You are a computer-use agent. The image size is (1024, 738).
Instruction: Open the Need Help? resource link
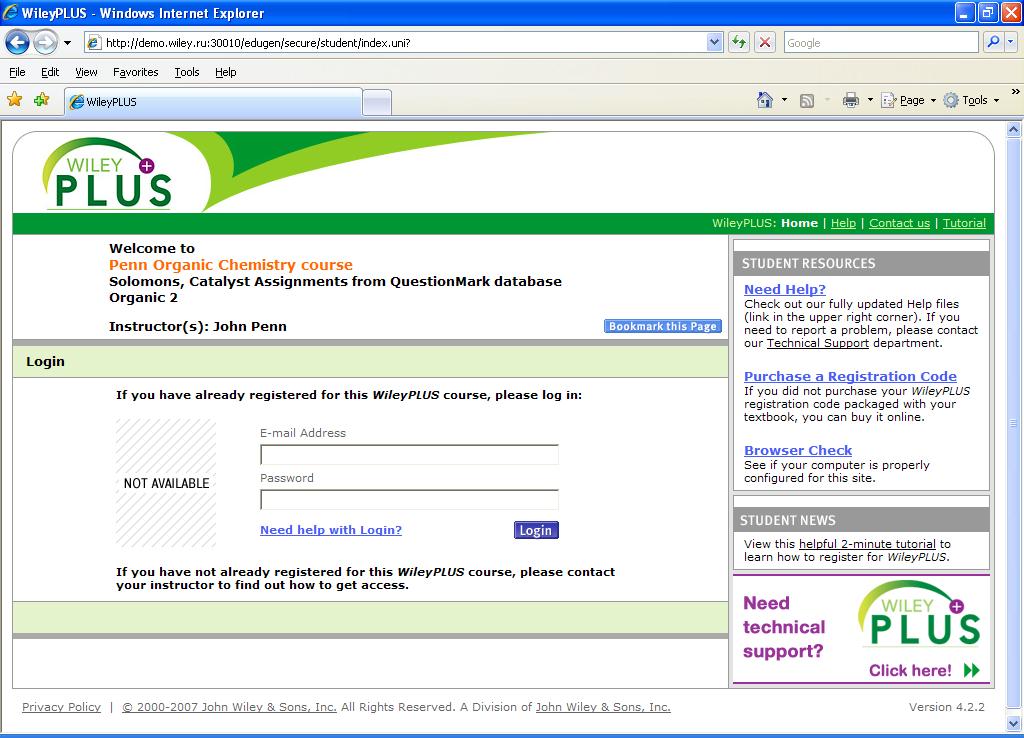(x=785, y=289)
